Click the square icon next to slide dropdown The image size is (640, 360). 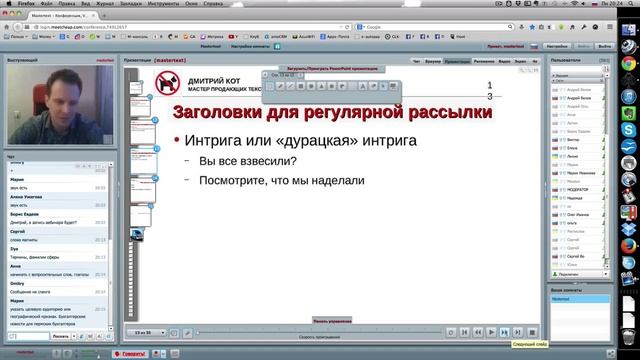pos(174,333)
